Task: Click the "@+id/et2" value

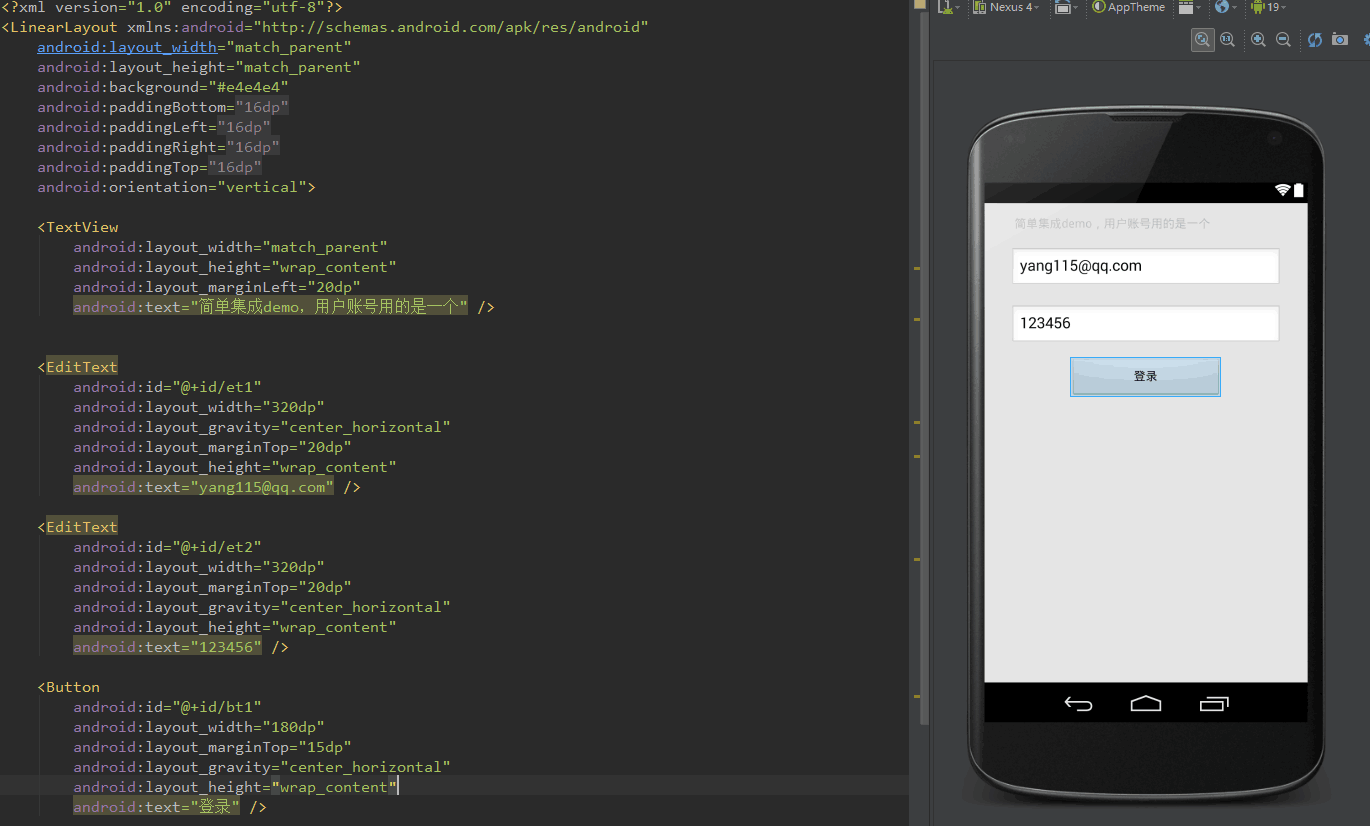Action: (x=219, y=547)
